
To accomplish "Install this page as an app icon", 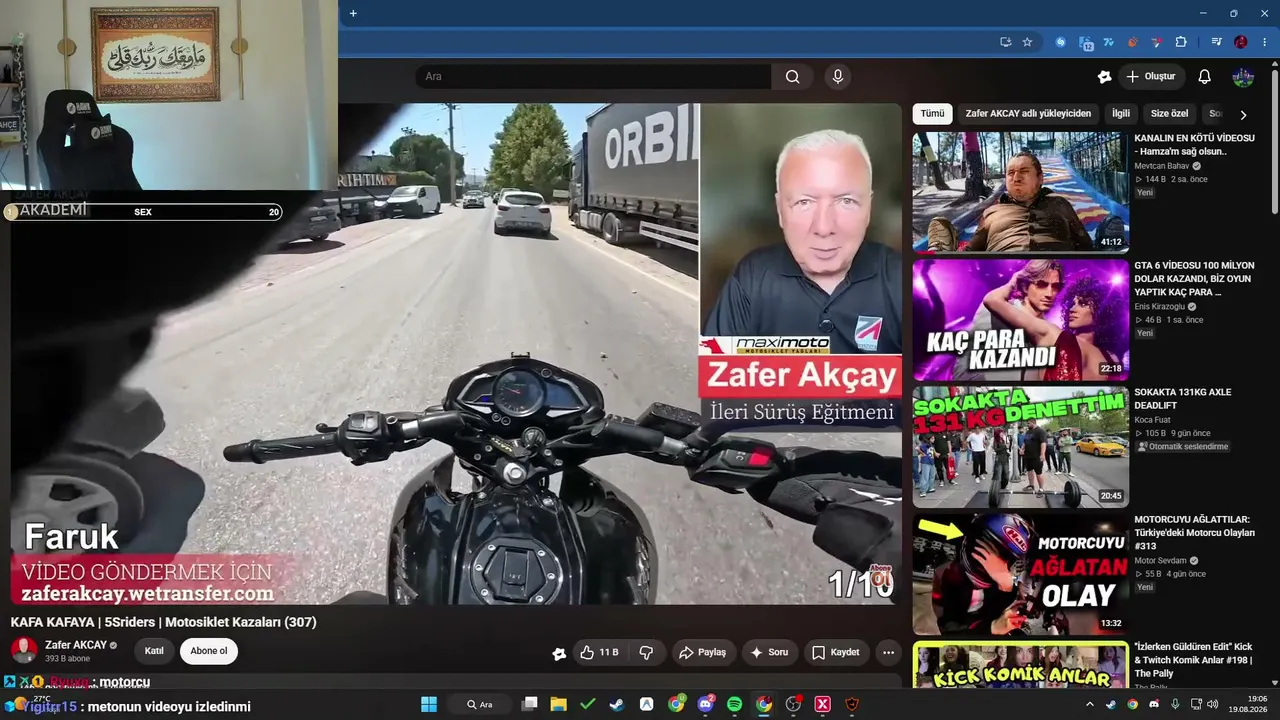I will [1005, 42].
